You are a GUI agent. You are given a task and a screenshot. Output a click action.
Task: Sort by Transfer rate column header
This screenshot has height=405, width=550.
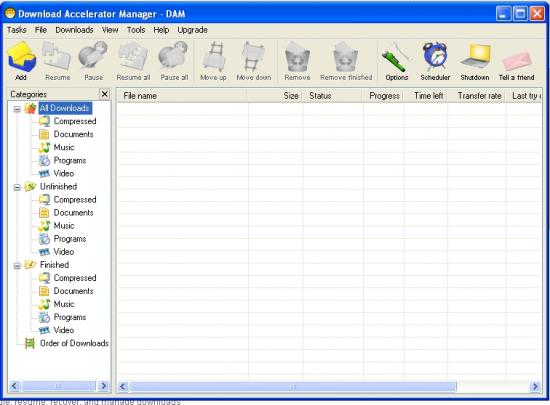pyautogui.click(x=476, y=96)
